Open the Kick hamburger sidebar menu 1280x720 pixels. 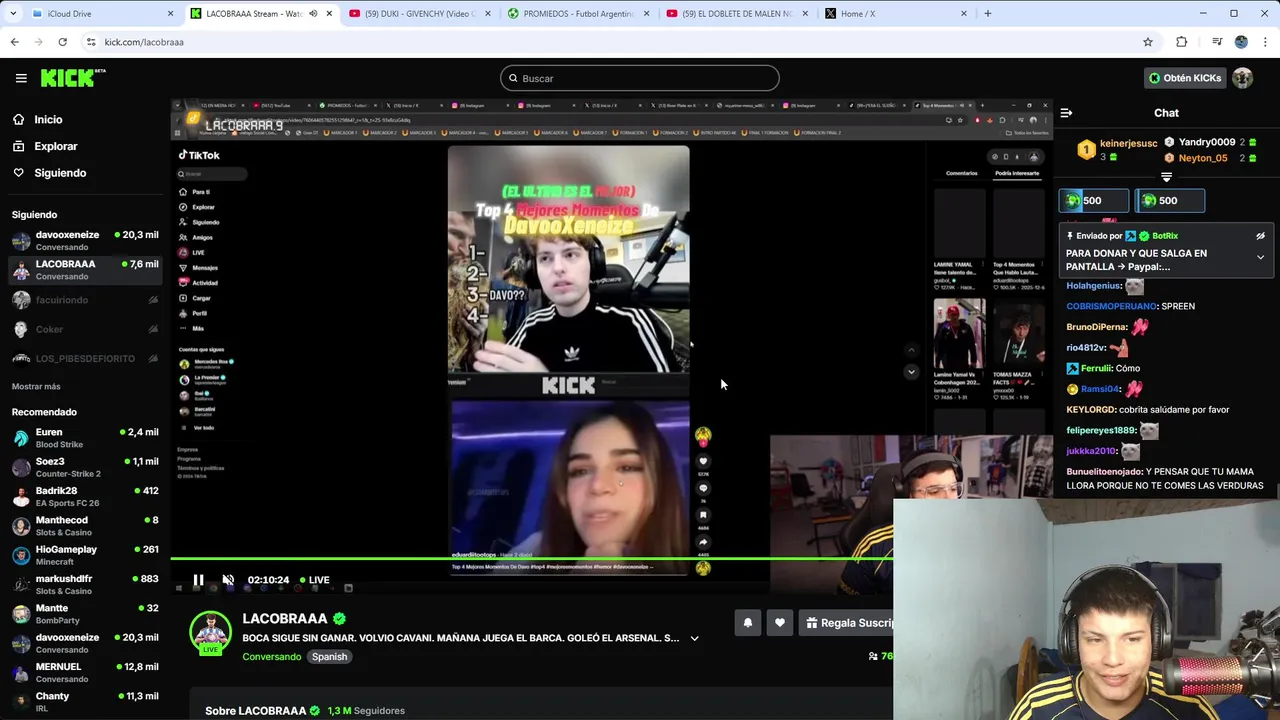click(21, 78)
